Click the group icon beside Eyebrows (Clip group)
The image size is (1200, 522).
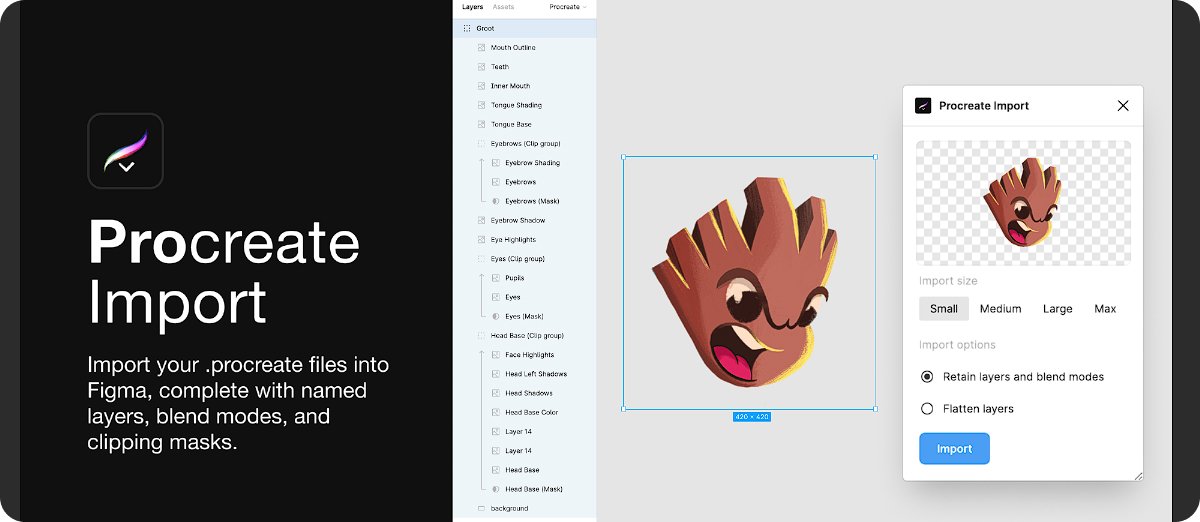(x=481, y=144)
